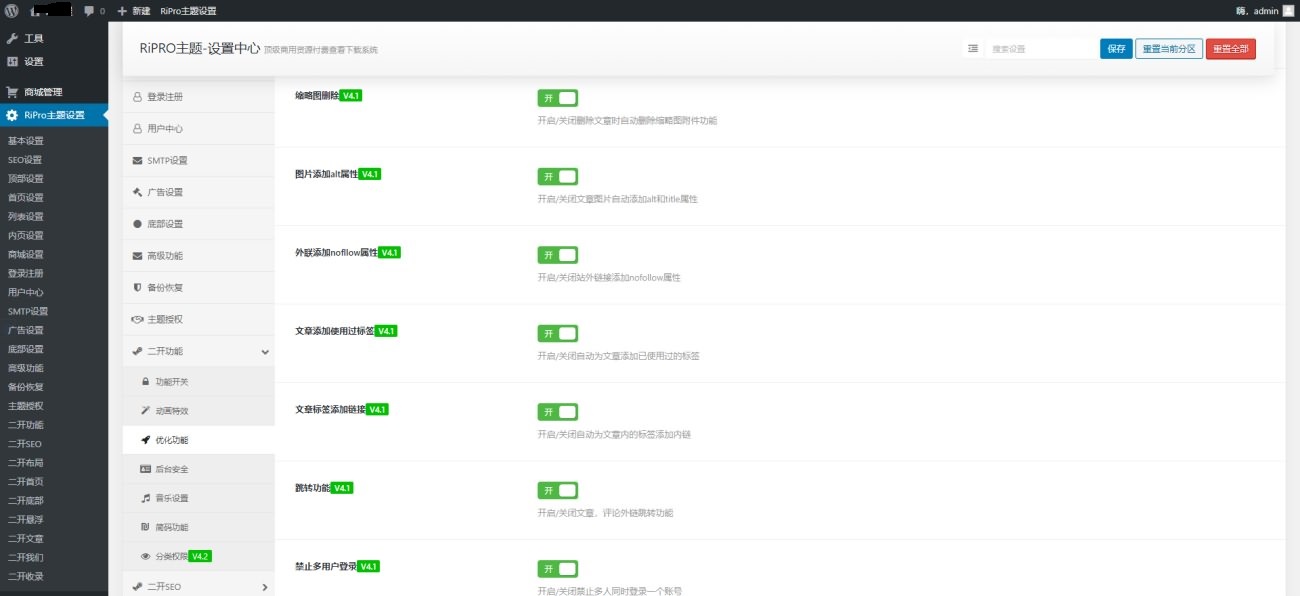Toggle the 缩略图删除 switch
Image resolution: width=1300 pixels, height=596 pixels.
coord(558,98)
